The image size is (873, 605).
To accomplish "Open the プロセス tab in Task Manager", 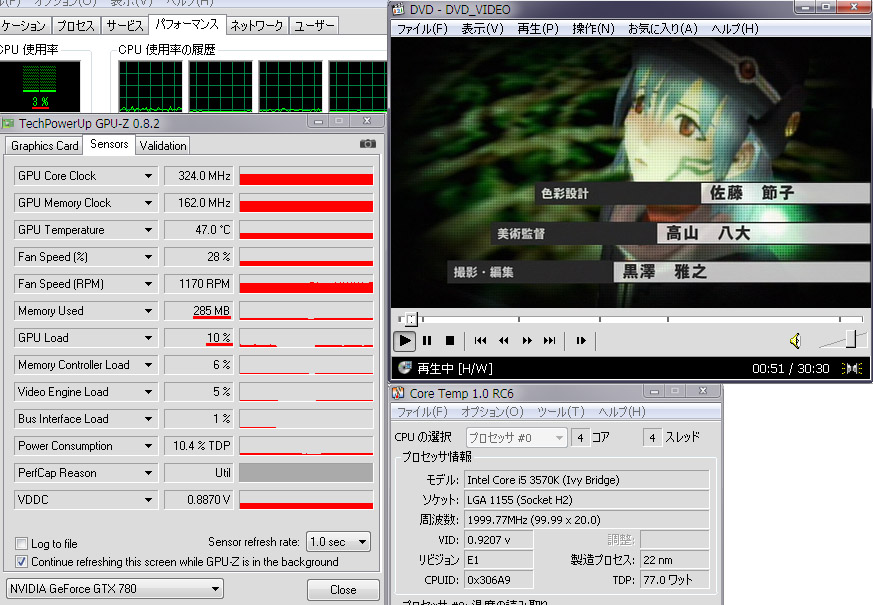I will pyautogui.click(x=76, y=26).
